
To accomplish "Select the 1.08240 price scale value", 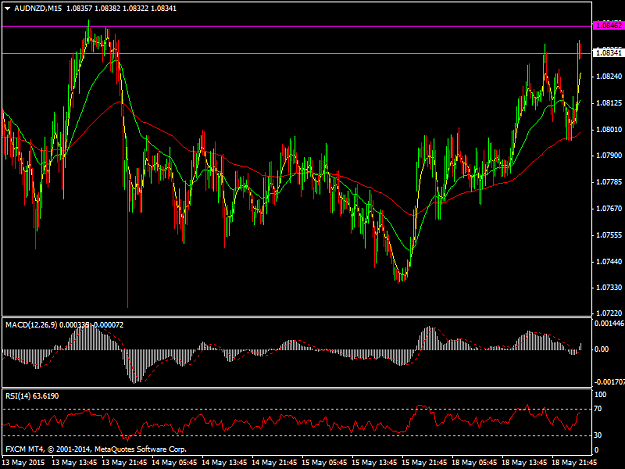I will [609, 77].
